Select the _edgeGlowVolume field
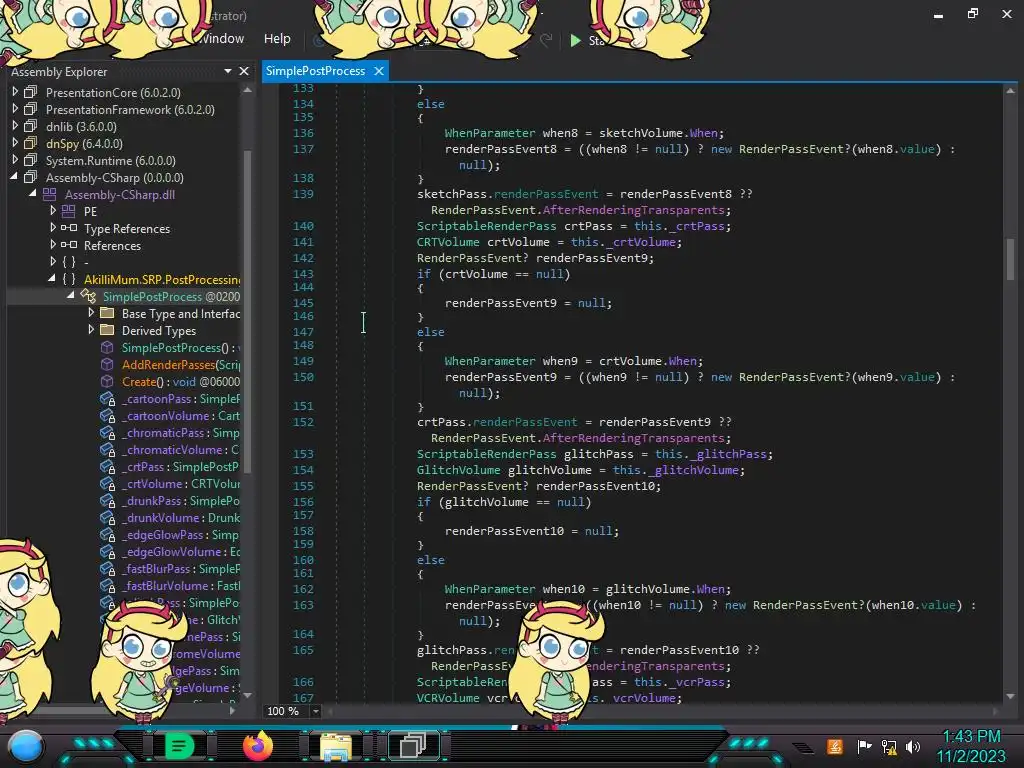Viewport: 1024px width, 768px height. pyautogui.click(x=181, y=551)
